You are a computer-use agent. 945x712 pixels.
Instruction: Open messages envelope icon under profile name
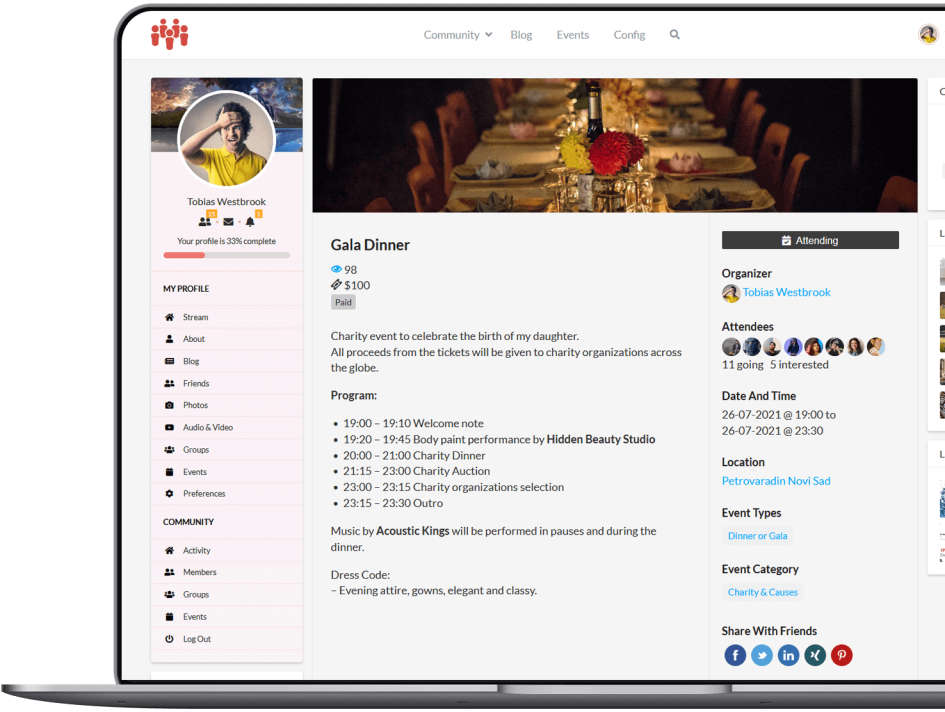(228, 222)
